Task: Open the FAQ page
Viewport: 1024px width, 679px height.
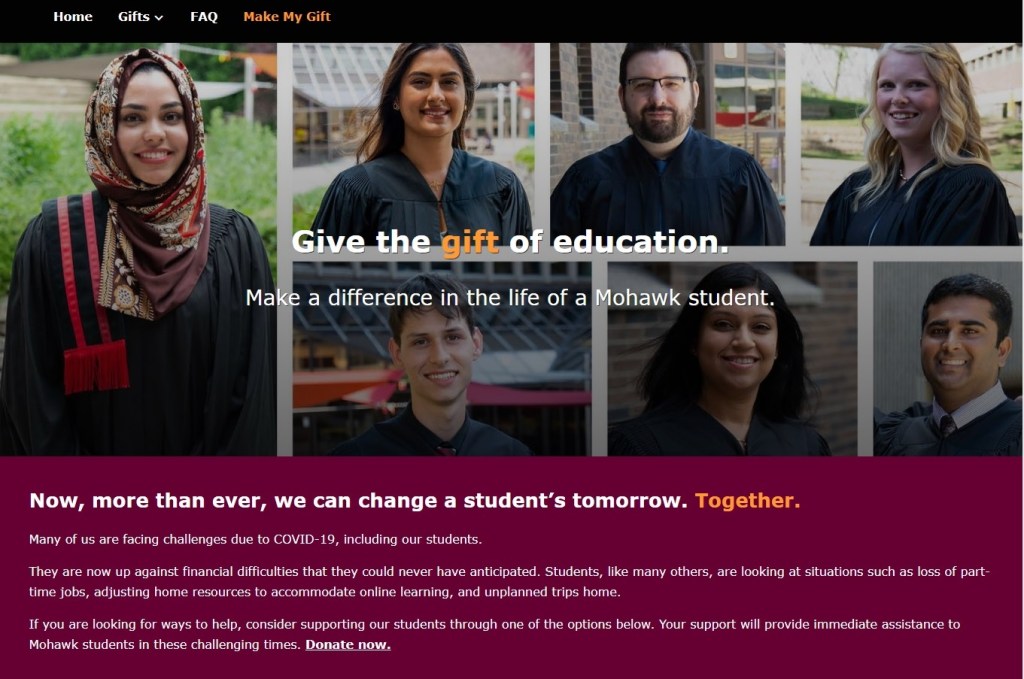Action: pyautogui.click(x=204, y=16)
